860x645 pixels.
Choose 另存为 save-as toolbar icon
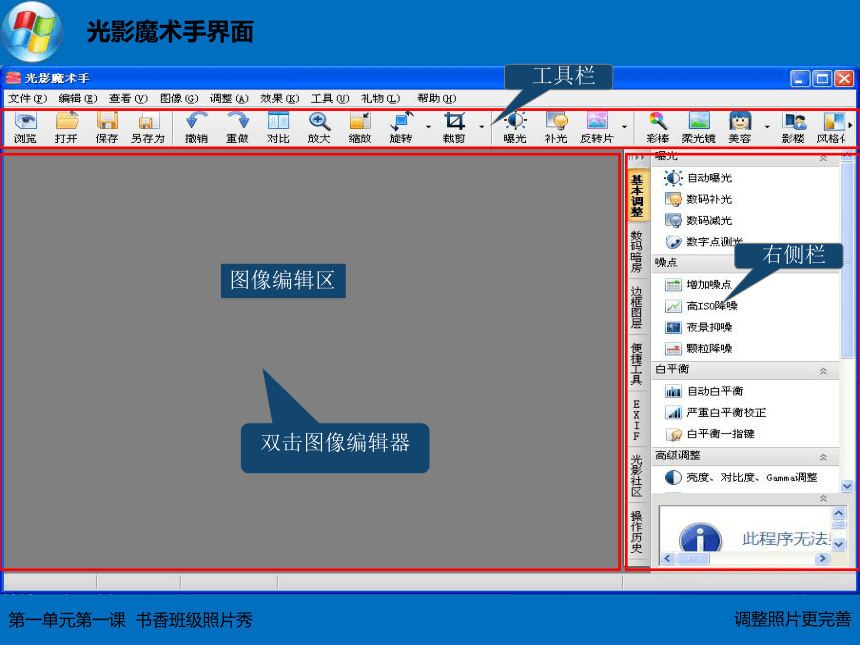pyautogui.click(x=148, y=127)
